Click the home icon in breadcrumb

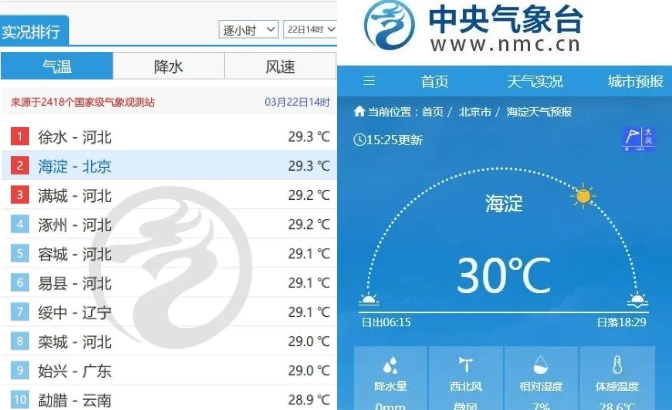tap(359, 112)
